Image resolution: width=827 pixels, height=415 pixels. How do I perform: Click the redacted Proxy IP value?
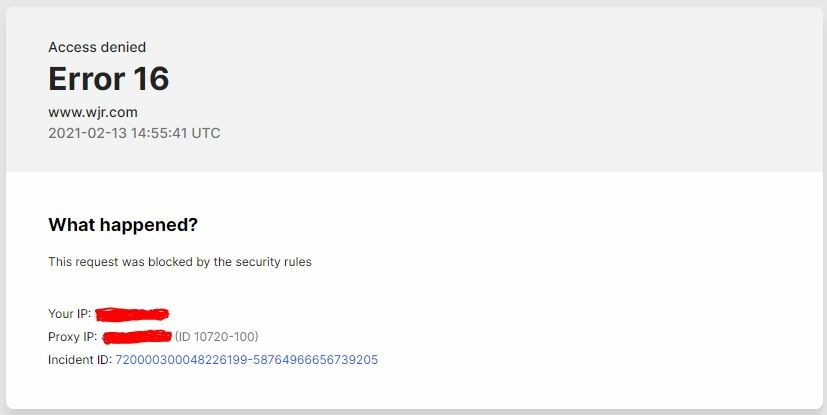(x=137, y=336)
